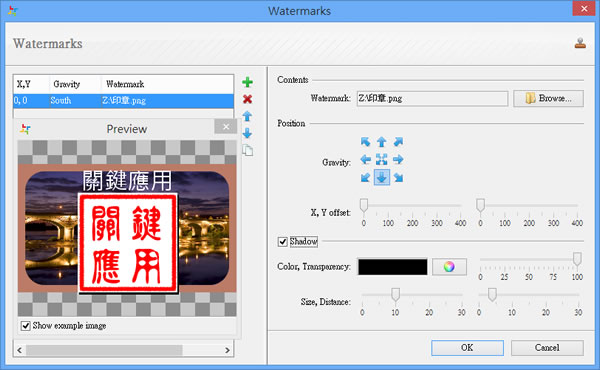This screenshot has height=370, width=600.
Task: Click the Y offset slider handle
Action: point(481,205)
